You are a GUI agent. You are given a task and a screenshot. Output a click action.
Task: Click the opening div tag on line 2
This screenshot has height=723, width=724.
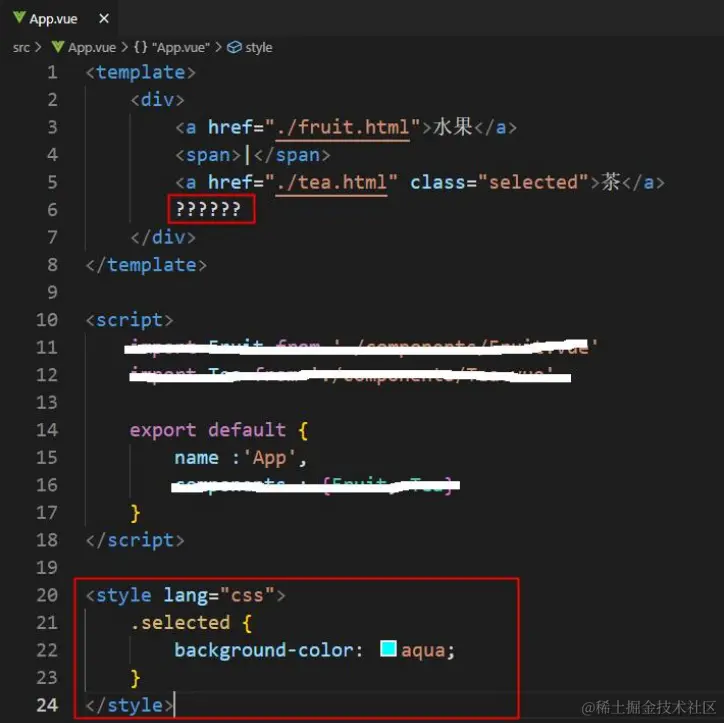pos(157,100)
